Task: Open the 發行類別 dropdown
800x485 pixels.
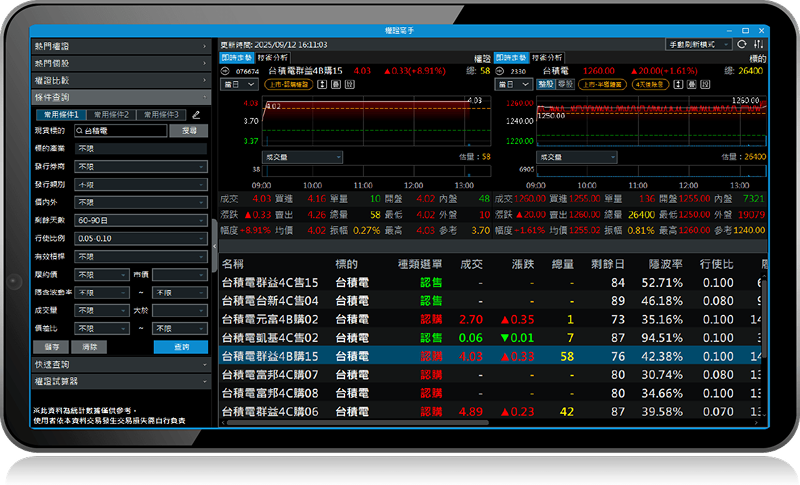Action: tap(141, 185)
